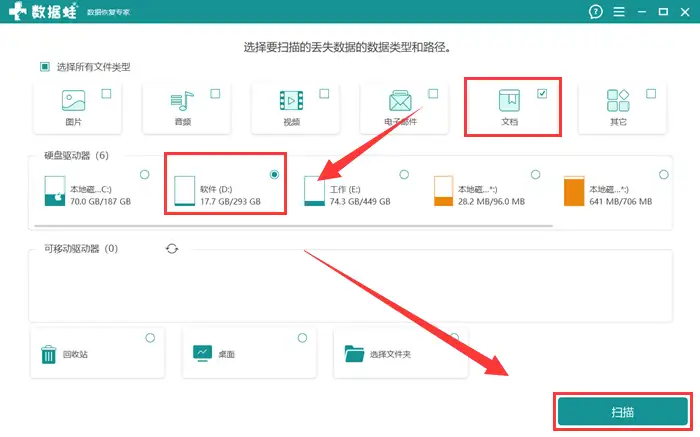Click the Email (电子邮件) envelope icon
The image size is (700, 437).
tap(400, 100)
